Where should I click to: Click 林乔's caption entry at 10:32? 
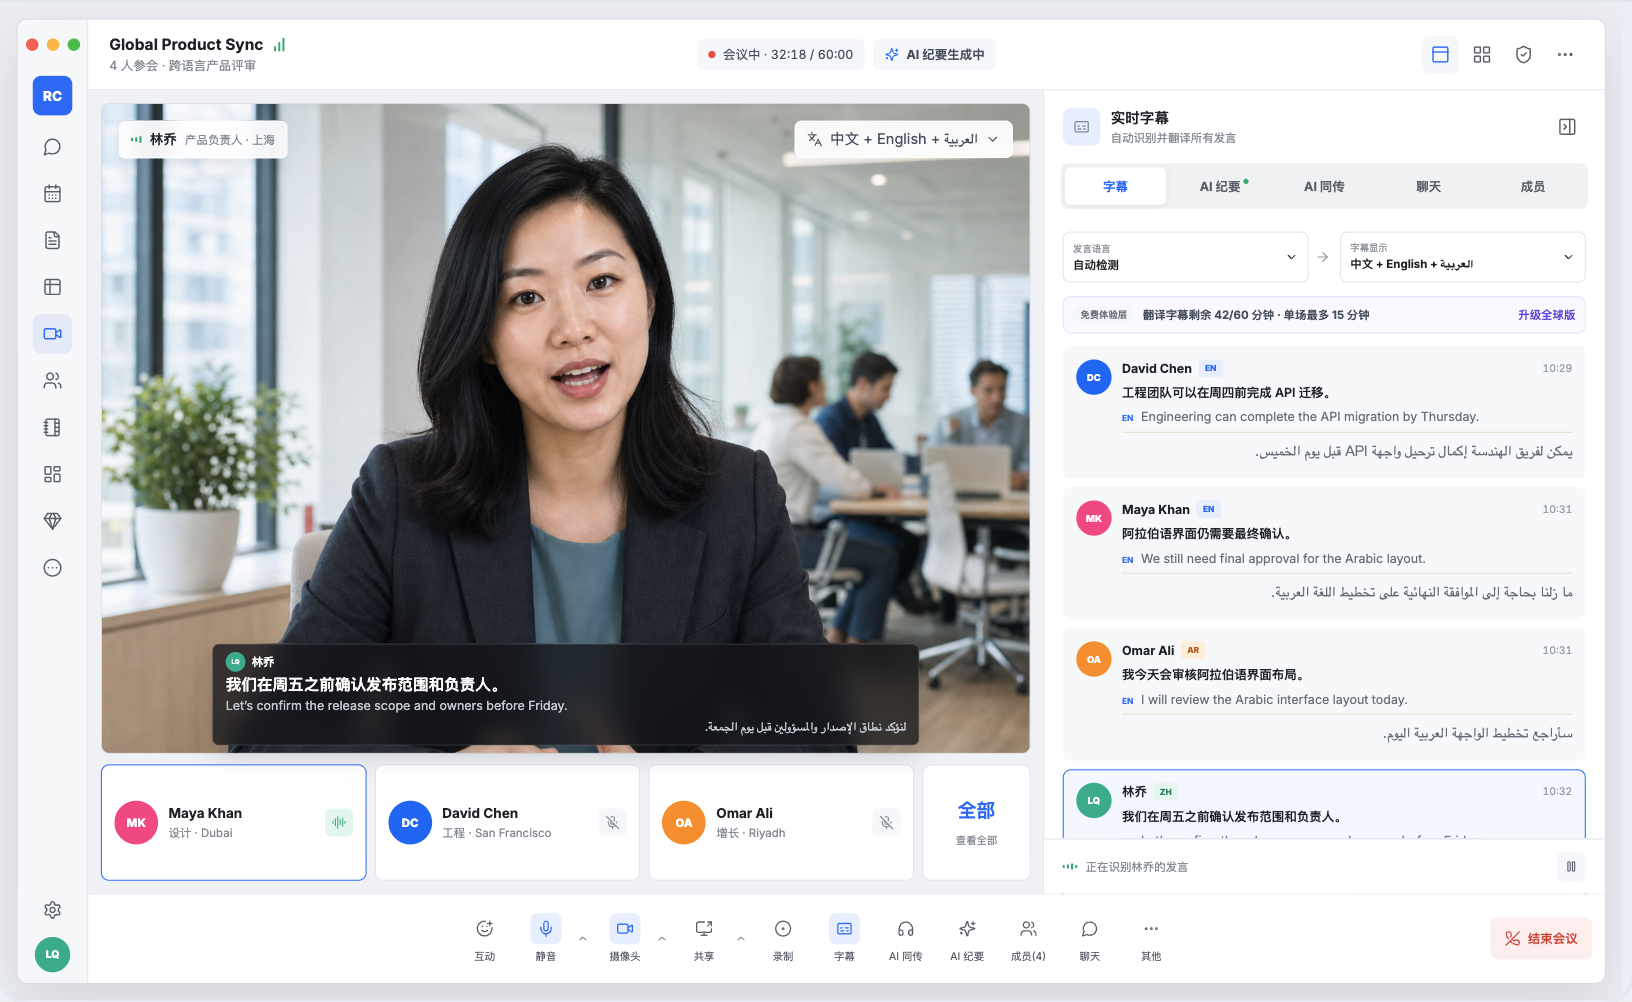pyautogui.click(x=1324, y=804)
